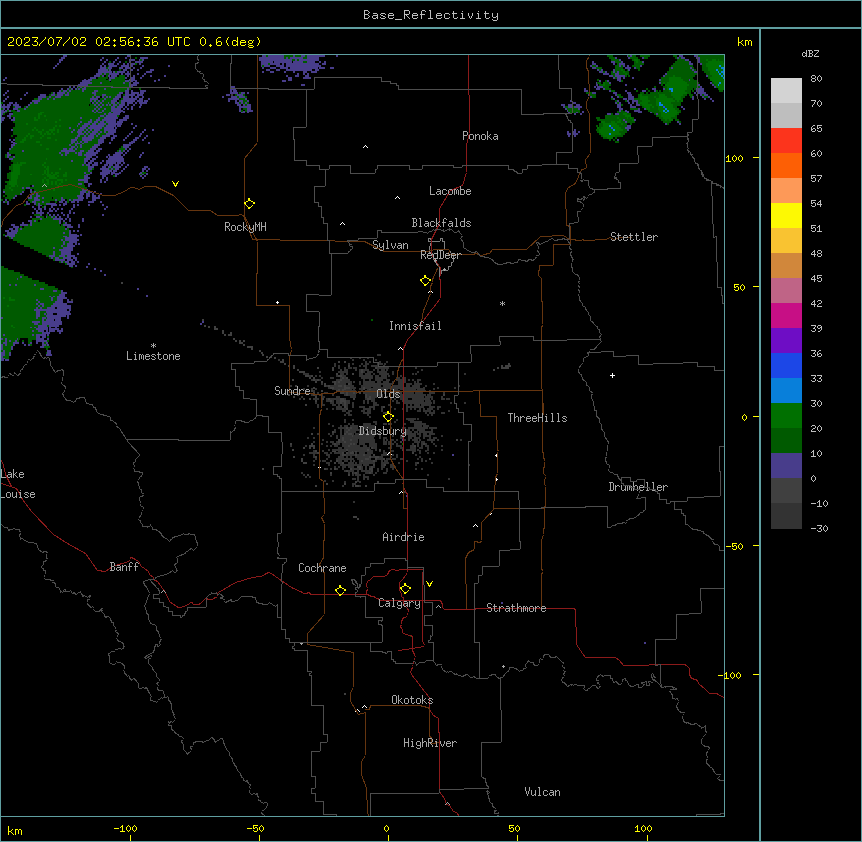Viewport: 862px width, 842px height.
Task: Click the white asterisk above Limestone label
Action: 153,345
